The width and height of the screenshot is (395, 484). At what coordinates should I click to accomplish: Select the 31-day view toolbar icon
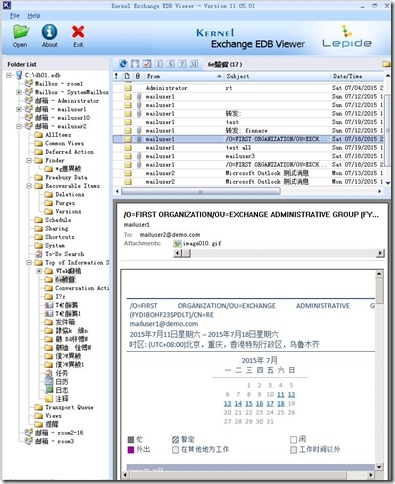click(194, 64)
